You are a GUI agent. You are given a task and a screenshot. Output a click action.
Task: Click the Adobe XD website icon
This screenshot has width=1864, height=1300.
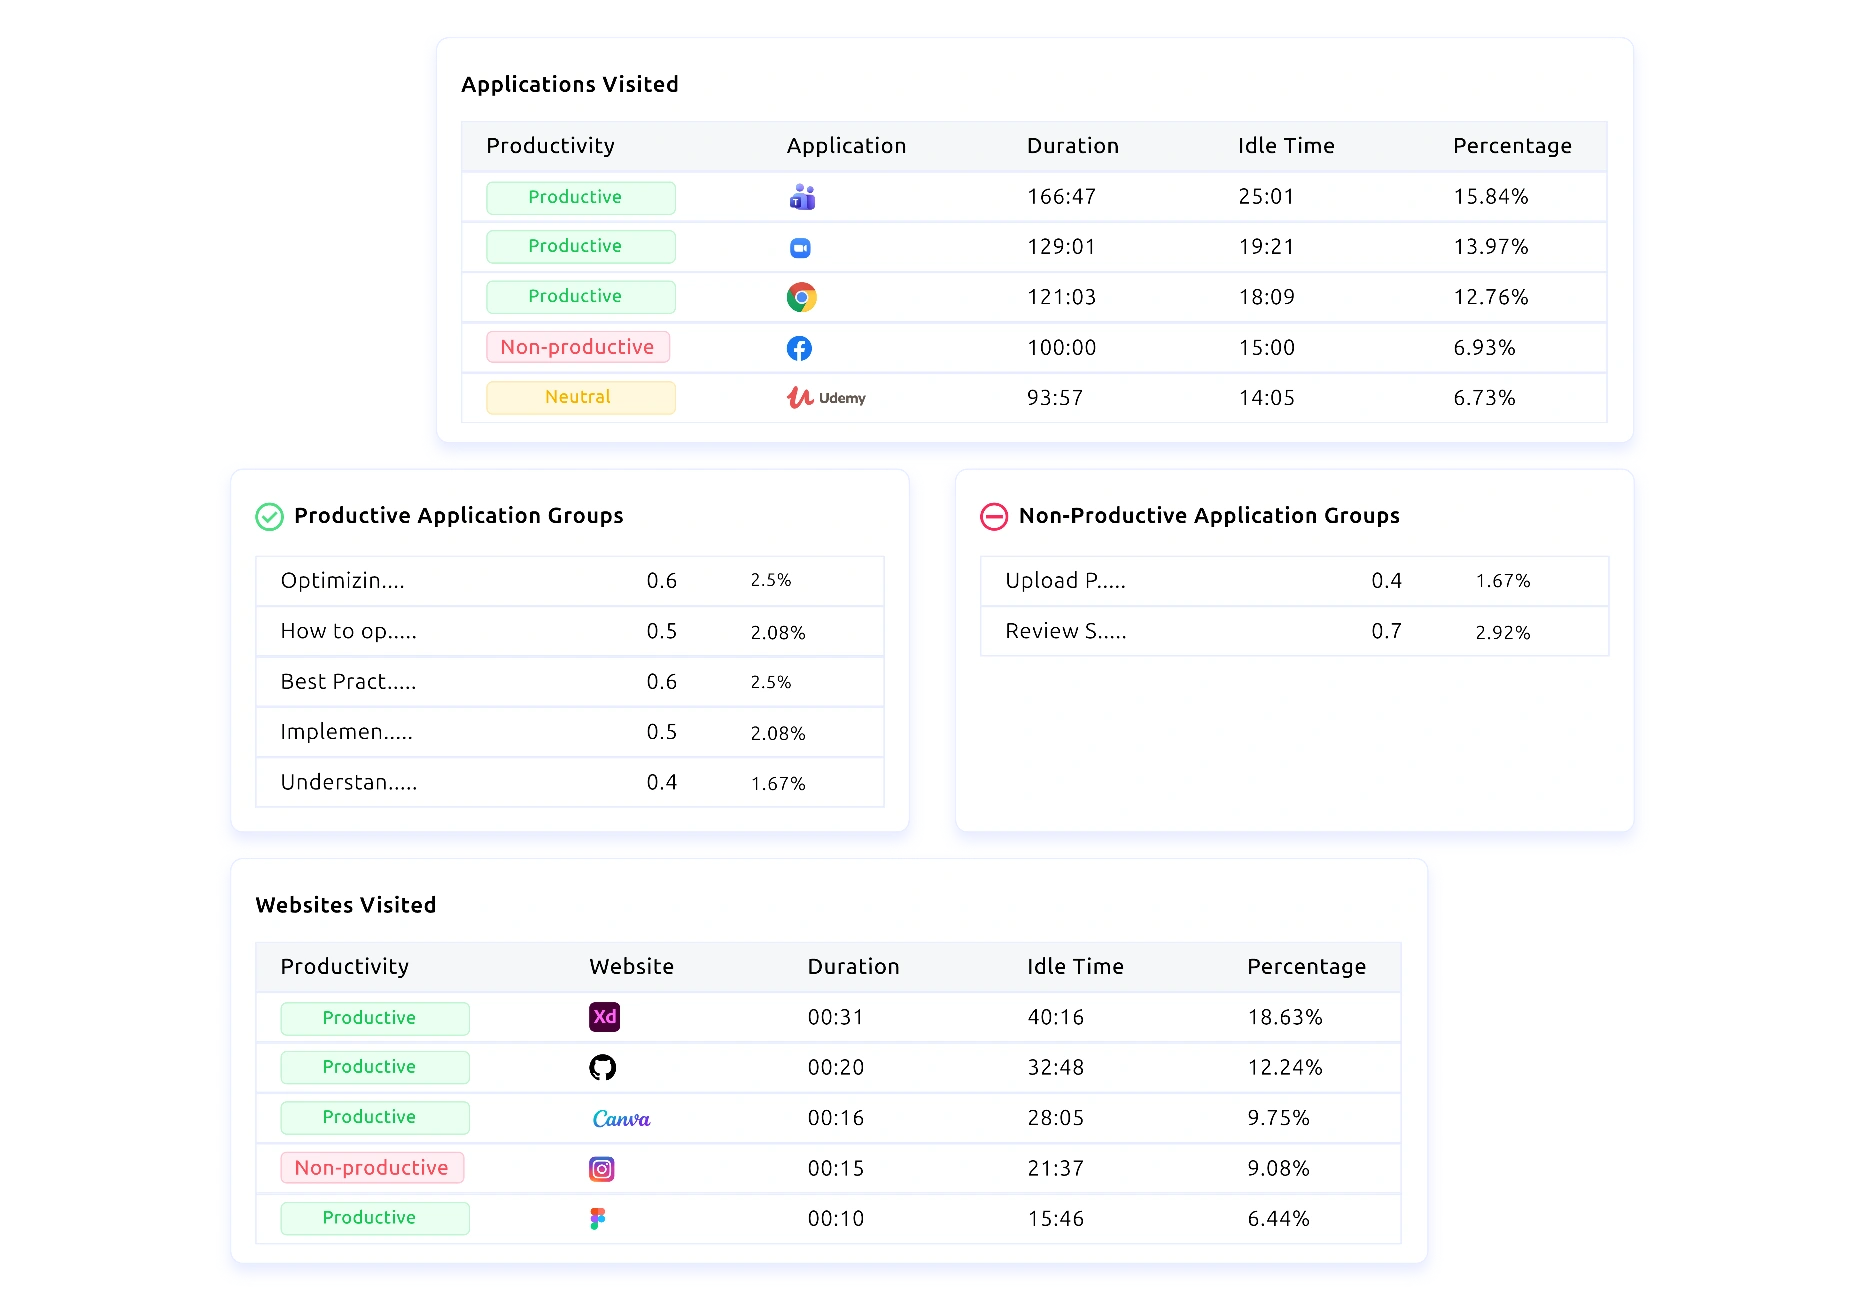pos(604,1017)
